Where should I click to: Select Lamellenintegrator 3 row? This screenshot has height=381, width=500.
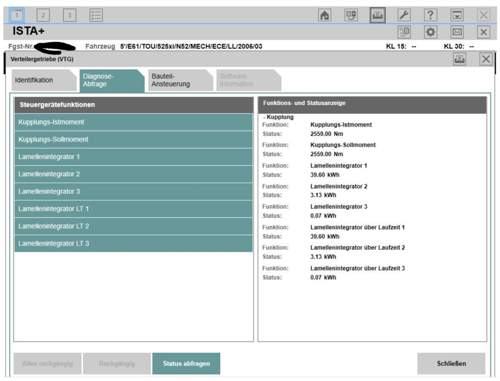[x=134, y=191]
